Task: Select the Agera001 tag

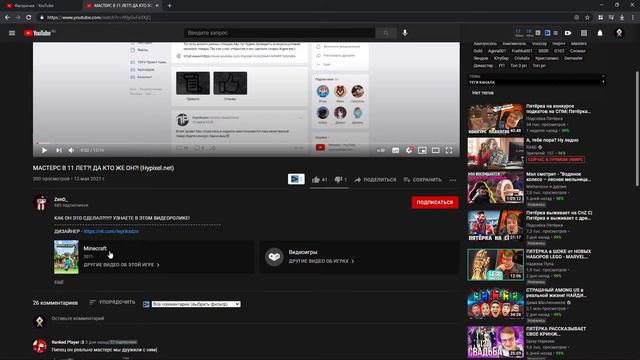Action: [497, 51]
